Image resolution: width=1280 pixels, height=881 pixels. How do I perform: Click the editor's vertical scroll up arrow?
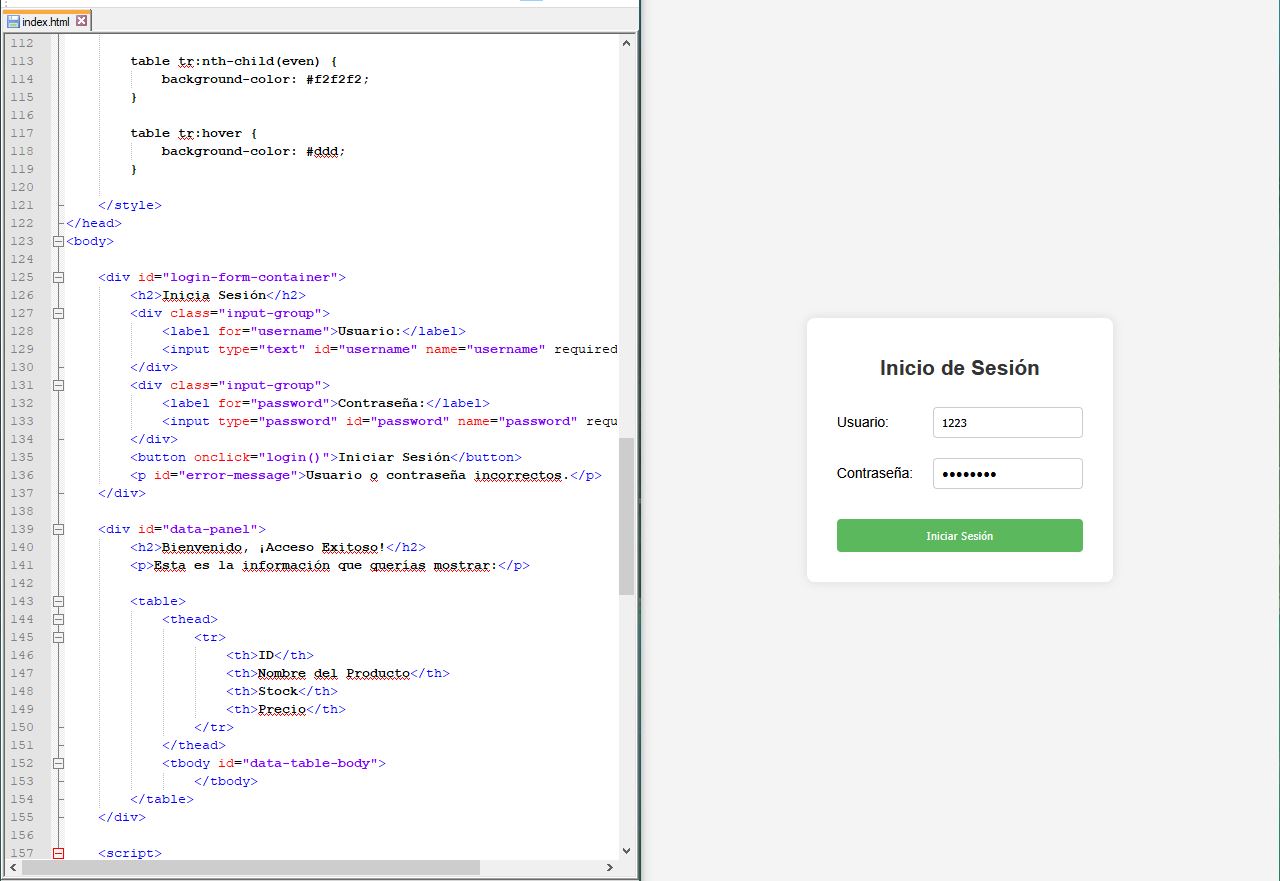pyautogui.click(x=627, y=43)
